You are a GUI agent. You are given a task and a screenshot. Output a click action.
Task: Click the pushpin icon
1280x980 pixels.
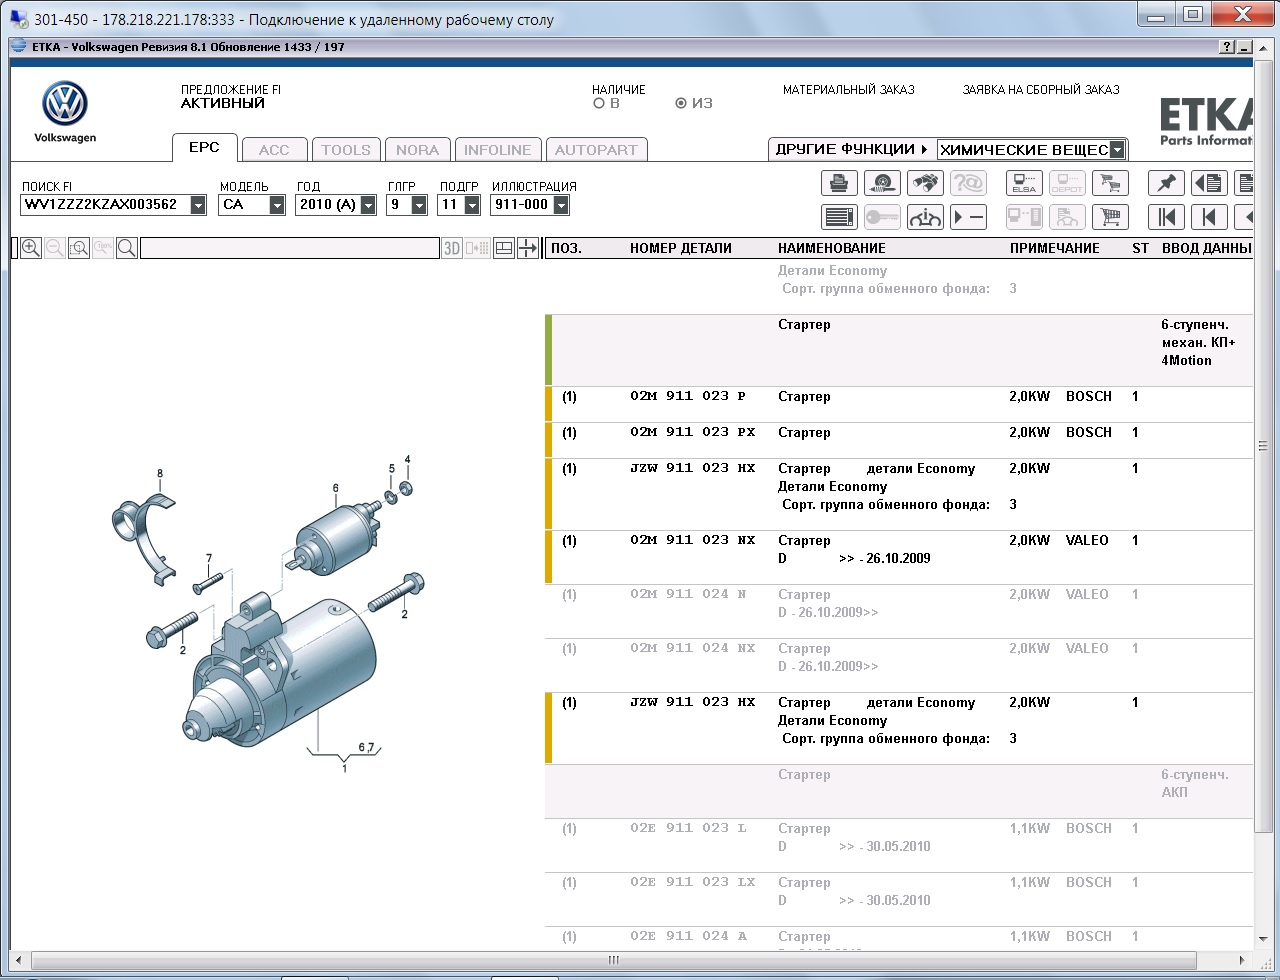coord(1166,183)
